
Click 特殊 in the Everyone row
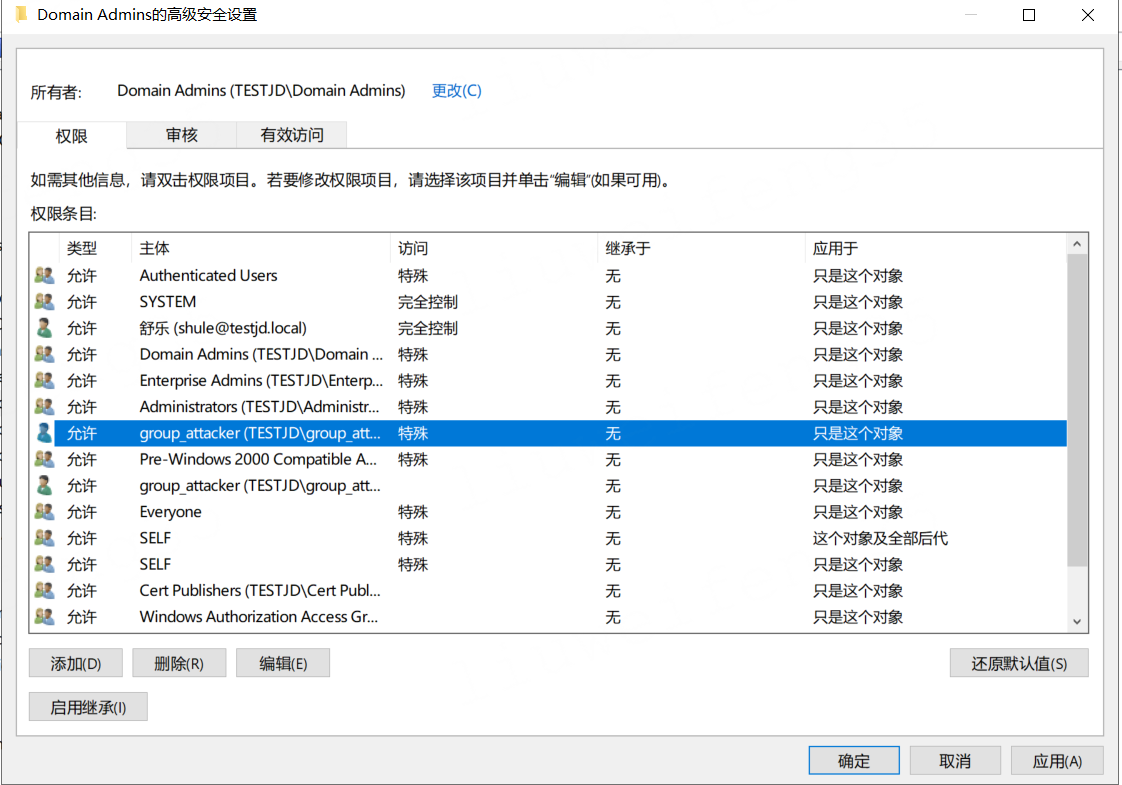[x=413, y=512]
